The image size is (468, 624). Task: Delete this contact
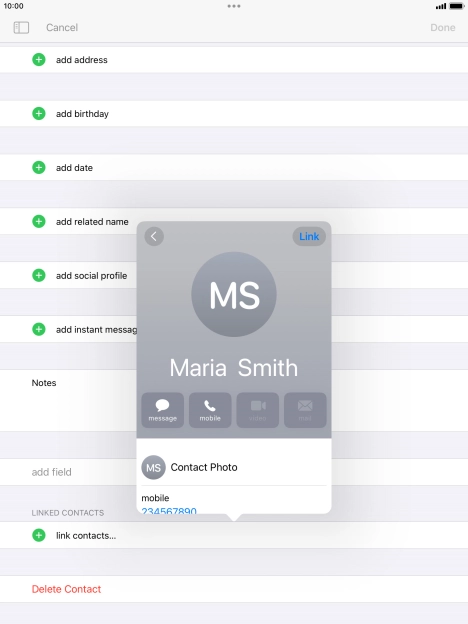(x=66, y=589)
